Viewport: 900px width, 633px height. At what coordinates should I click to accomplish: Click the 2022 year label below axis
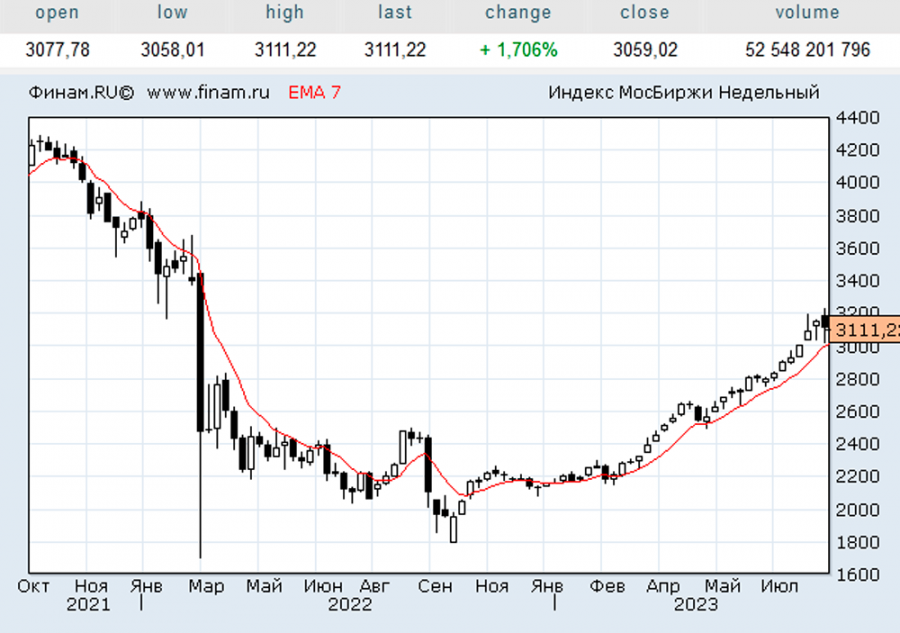(350, 605)
